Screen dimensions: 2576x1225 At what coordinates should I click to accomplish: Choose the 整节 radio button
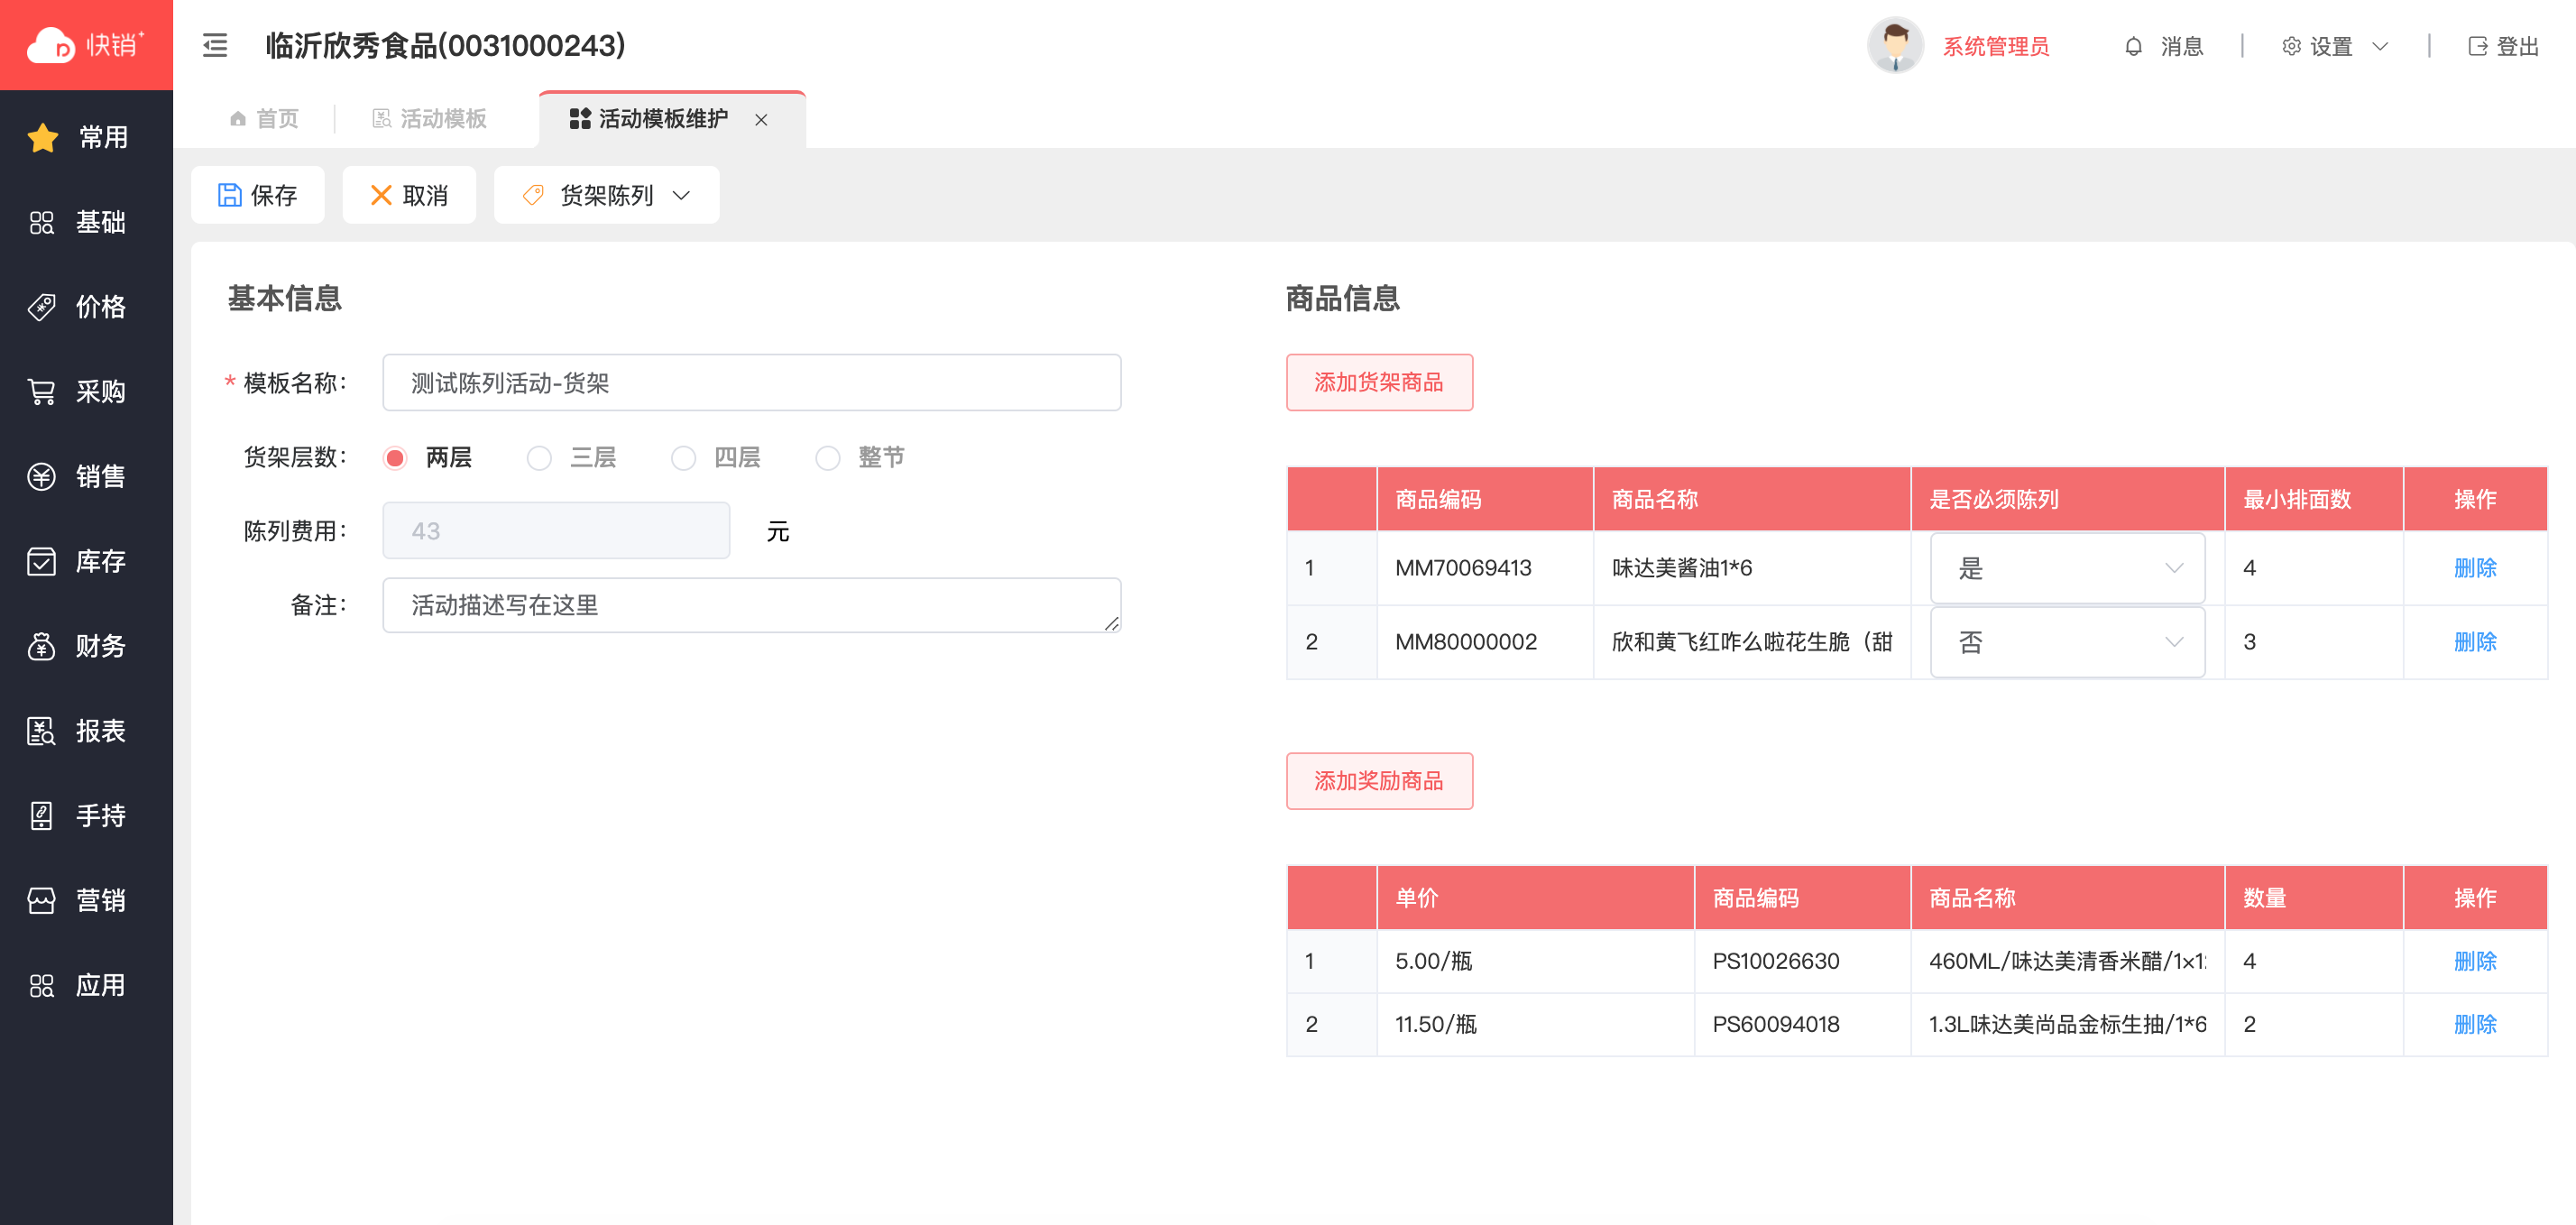(x=827, y=458)
